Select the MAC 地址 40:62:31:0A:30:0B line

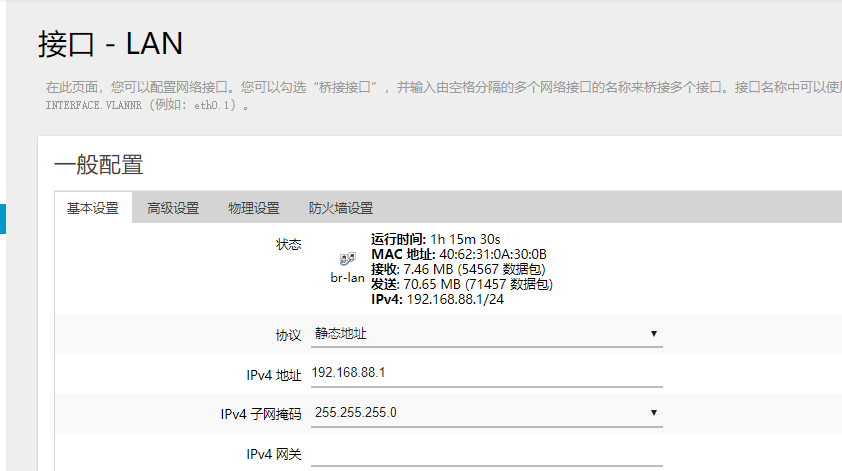tap(459, 254)
